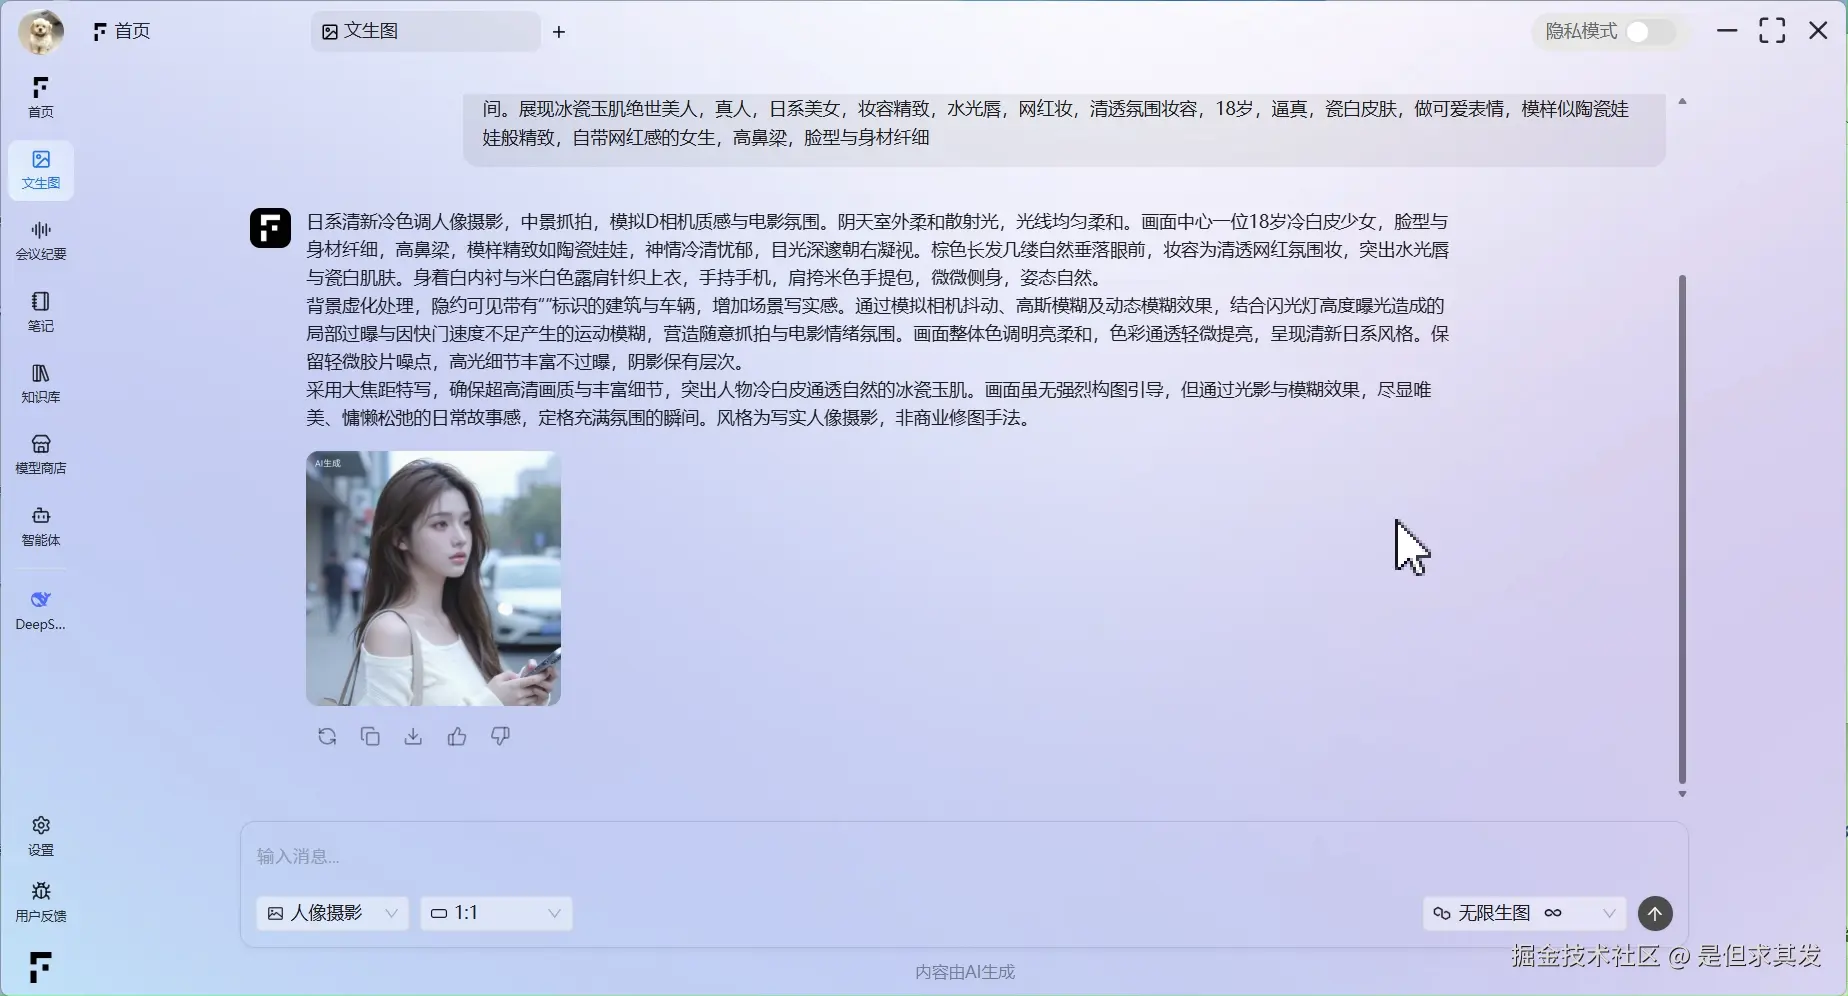
Task: Open the 模型商店 sidebar icon
Action: coord(41,453)
